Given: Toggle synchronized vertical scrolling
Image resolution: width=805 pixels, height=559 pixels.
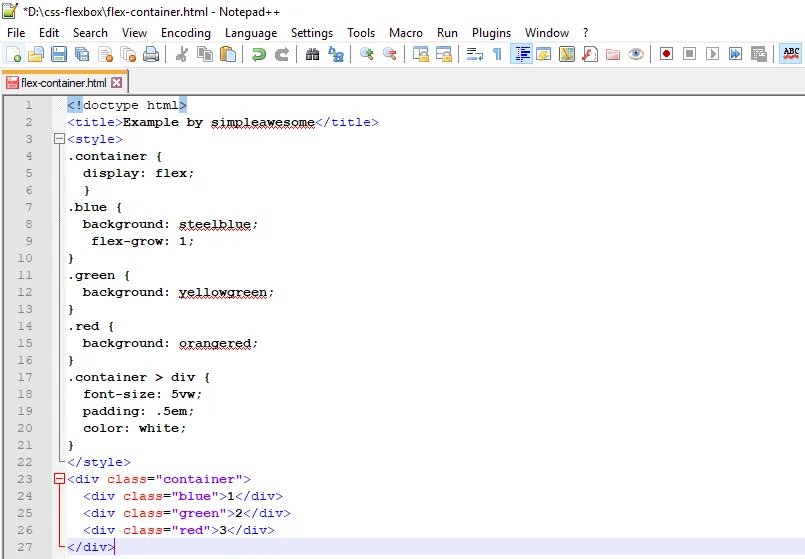Looking at the screenshot, I should pyautogui.click(x=420, y=54).
